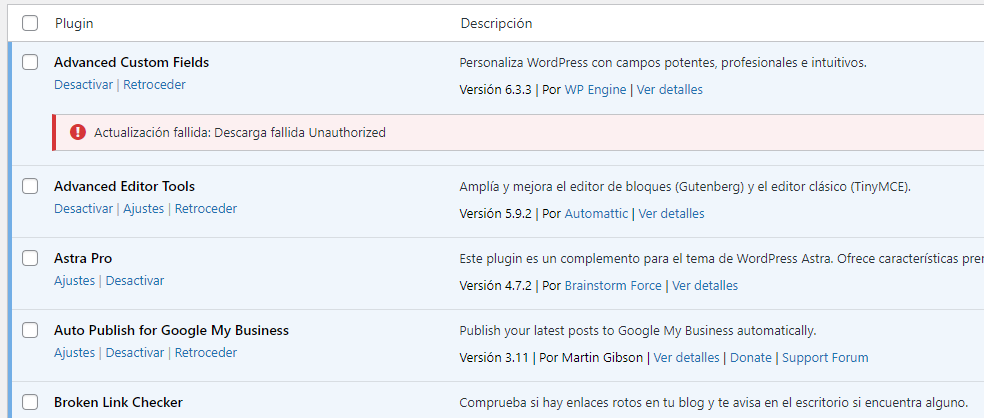
Task: Click the Astra Pro description starting 'Este plugin es un complemento'
Action: pos(722,259)
